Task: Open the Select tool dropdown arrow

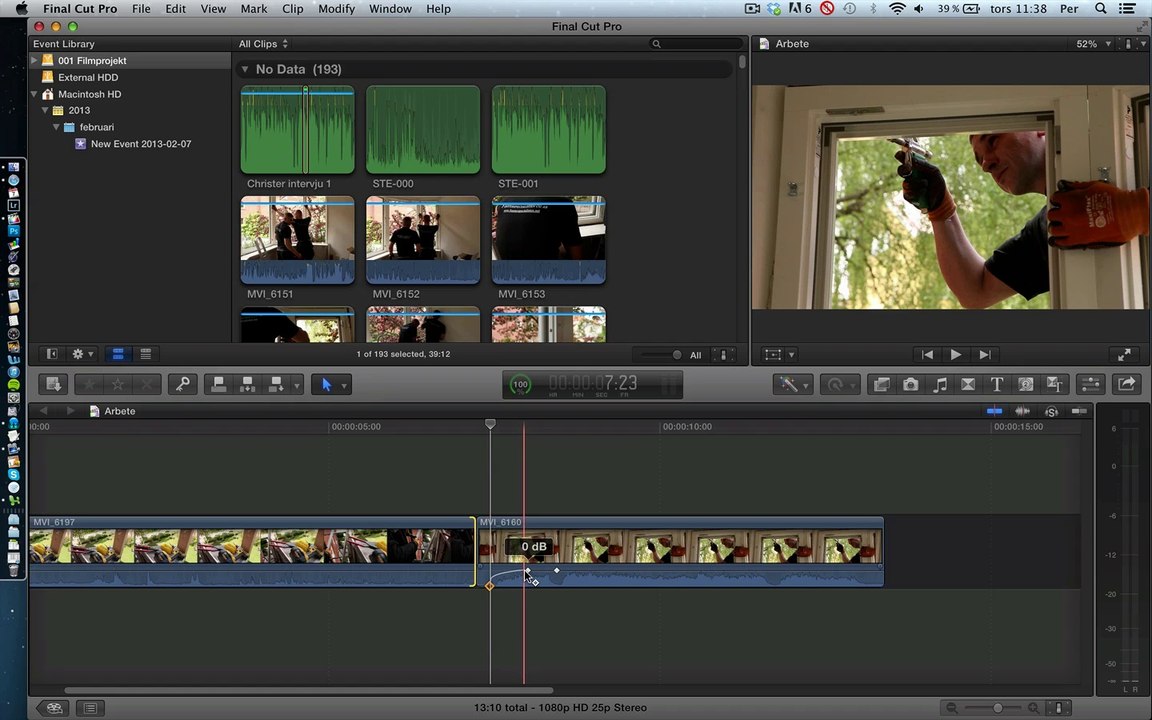Action: click(x=344, y=384)
